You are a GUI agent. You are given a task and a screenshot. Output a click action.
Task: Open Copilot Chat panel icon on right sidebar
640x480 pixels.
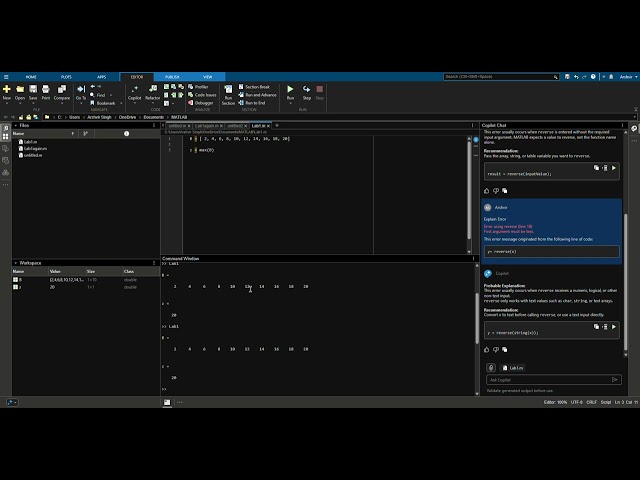pyautogui.click(x=634, y=129)
